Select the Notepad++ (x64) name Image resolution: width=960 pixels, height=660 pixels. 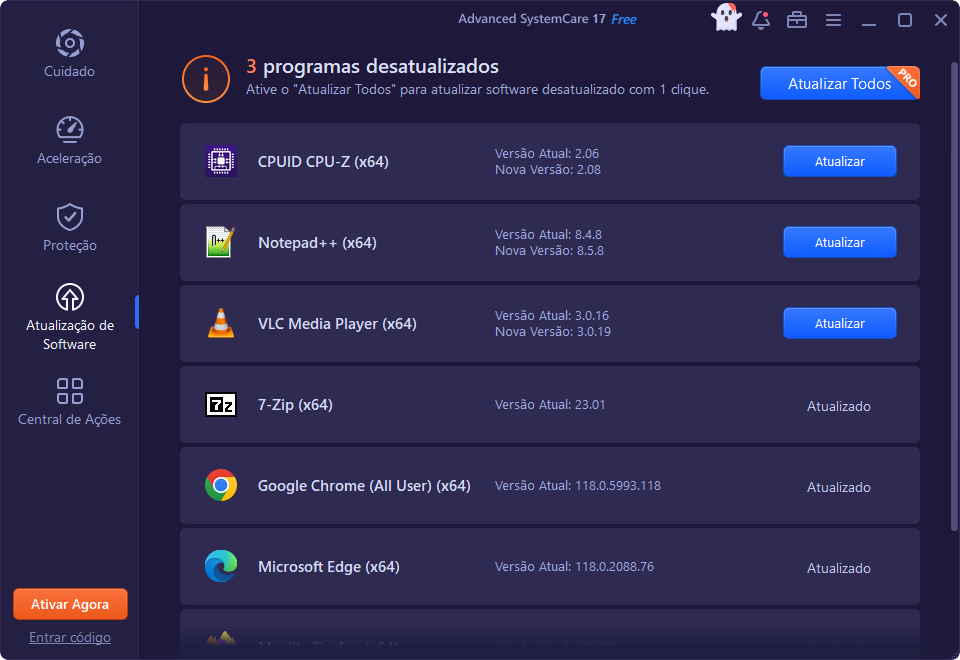click(317, 242)
